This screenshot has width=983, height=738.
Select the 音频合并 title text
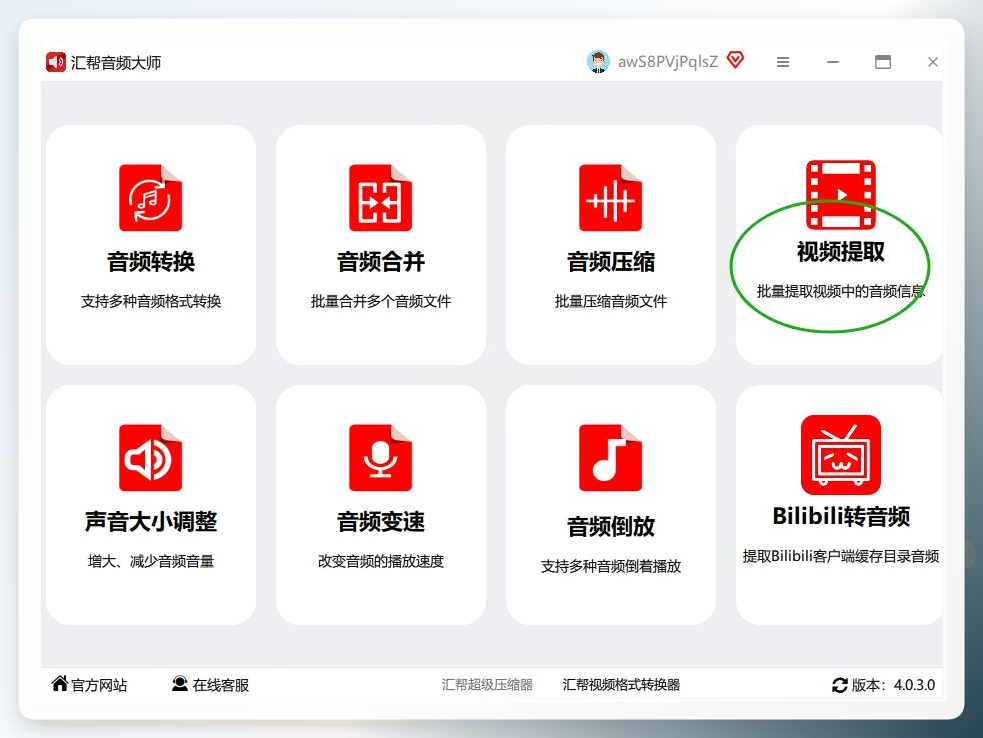pos(381,261)
